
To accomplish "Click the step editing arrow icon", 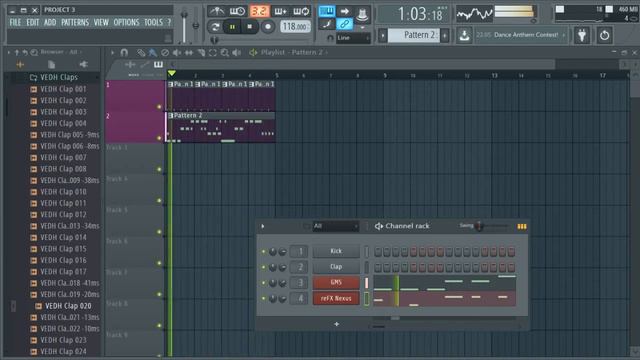I will click(345, 11).
